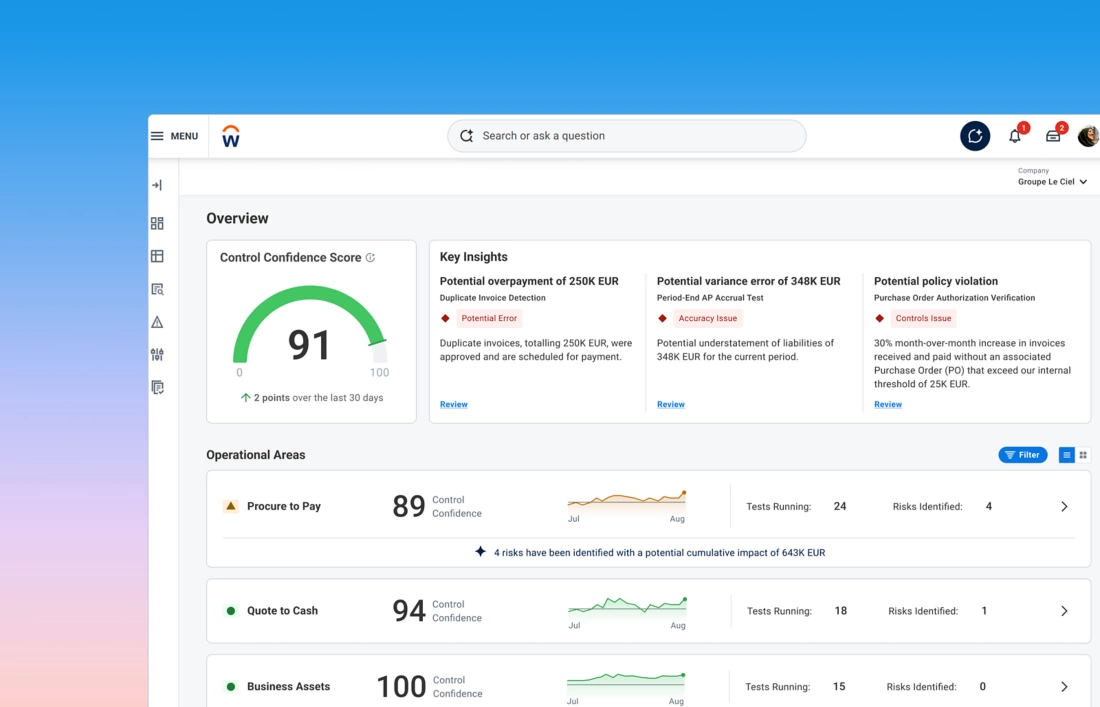Open the Groupe Le Ciel company dropdown
The height and width of the screenshot is (707, 1100).
1052,182
